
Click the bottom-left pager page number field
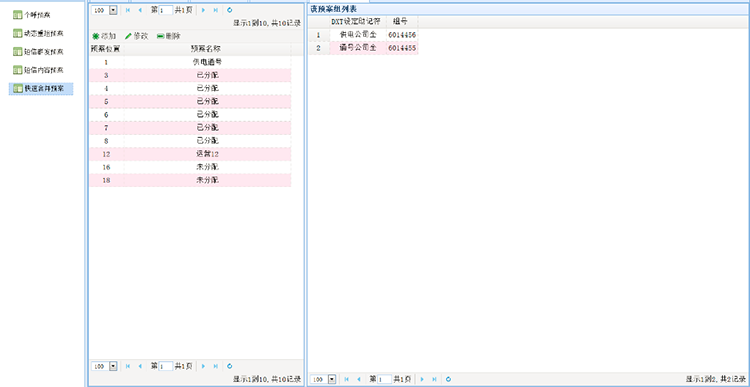(165, 366)
